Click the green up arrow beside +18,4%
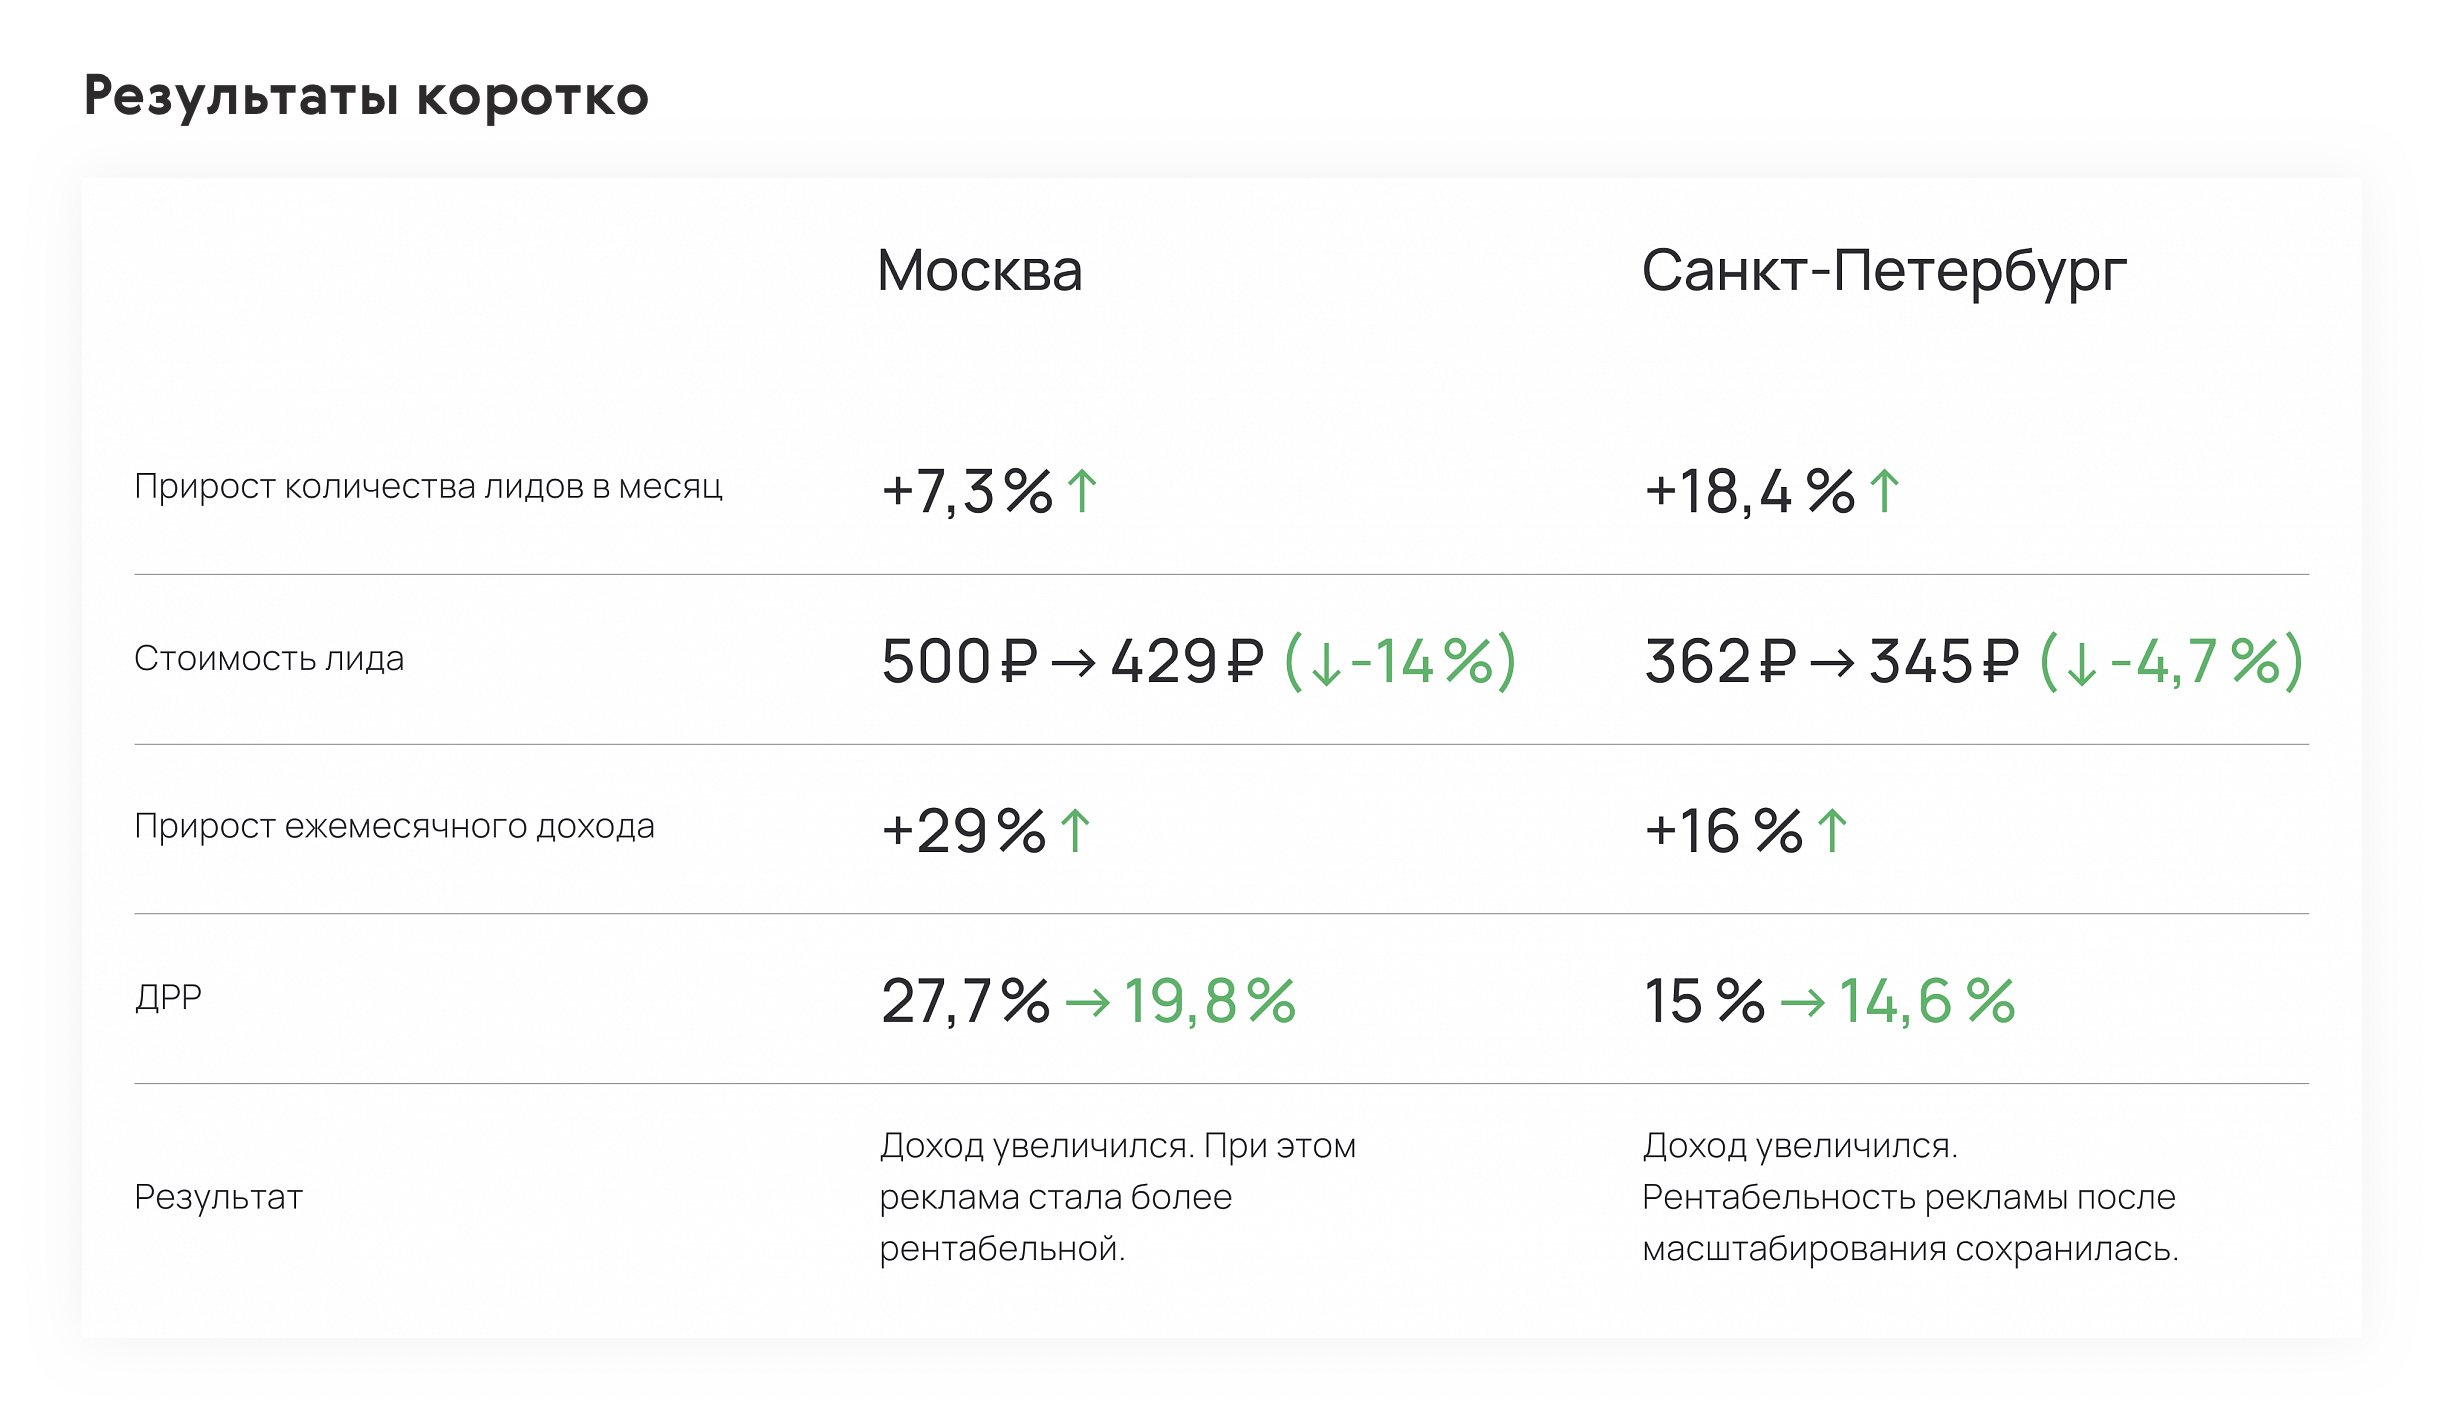The width and height of the screenshot is (2444, 1406). [x=1884, y=491]
